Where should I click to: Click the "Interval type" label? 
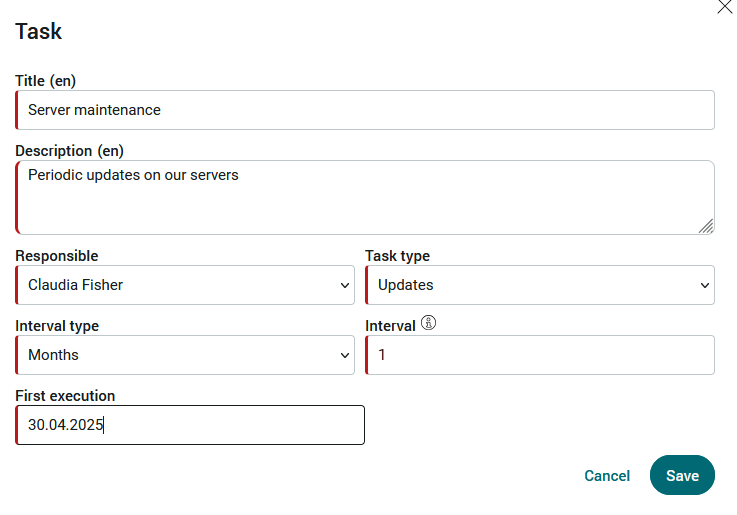pos(57,326)
